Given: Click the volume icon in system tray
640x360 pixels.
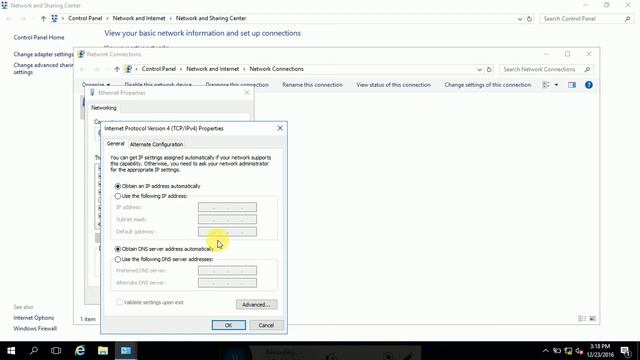Looking at the screenshot, I should 579,351.
